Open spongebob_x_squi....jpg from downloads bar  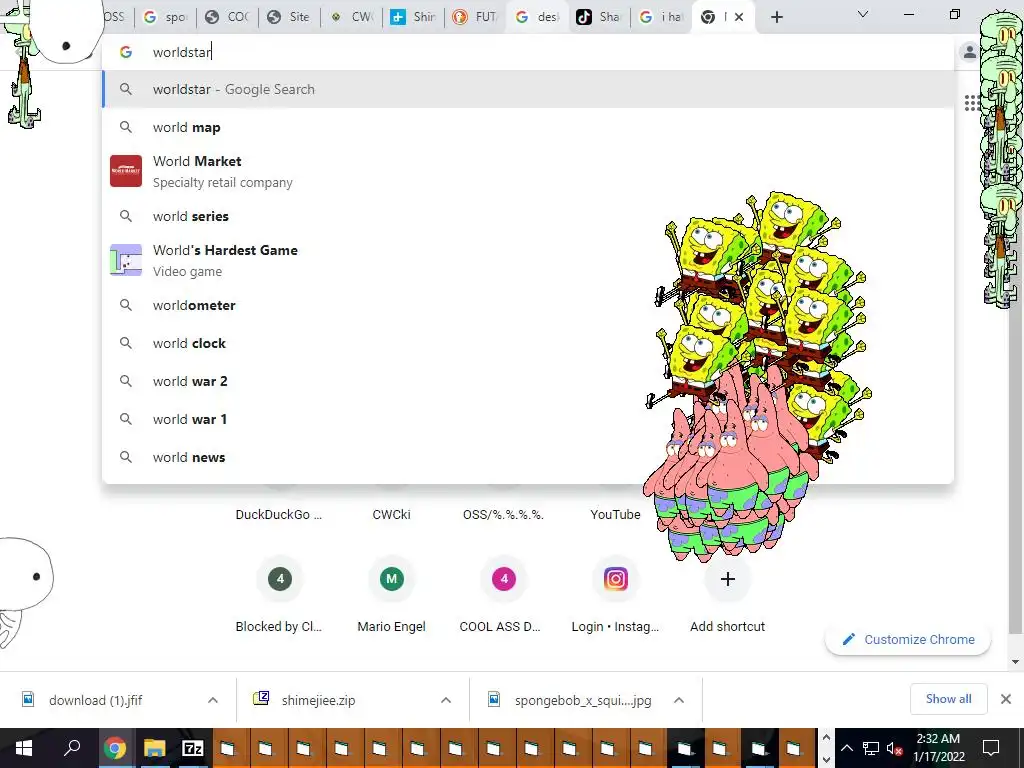(583, 700)
